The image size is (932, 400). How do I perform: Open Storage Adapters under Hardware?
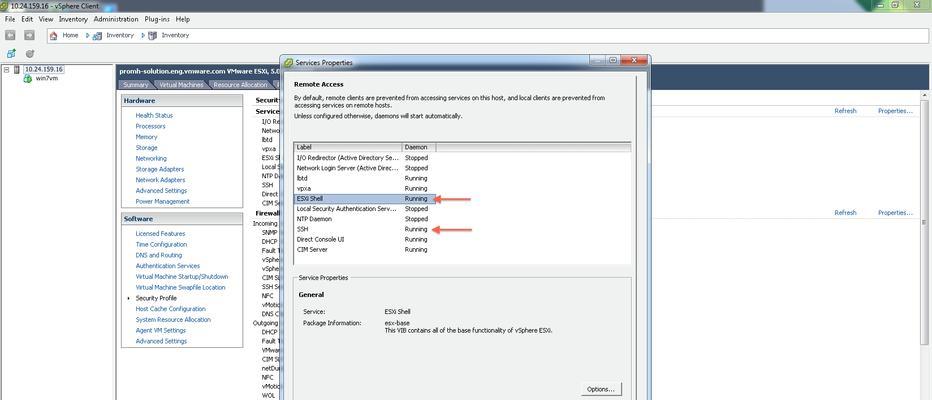[x=159, y=169]
